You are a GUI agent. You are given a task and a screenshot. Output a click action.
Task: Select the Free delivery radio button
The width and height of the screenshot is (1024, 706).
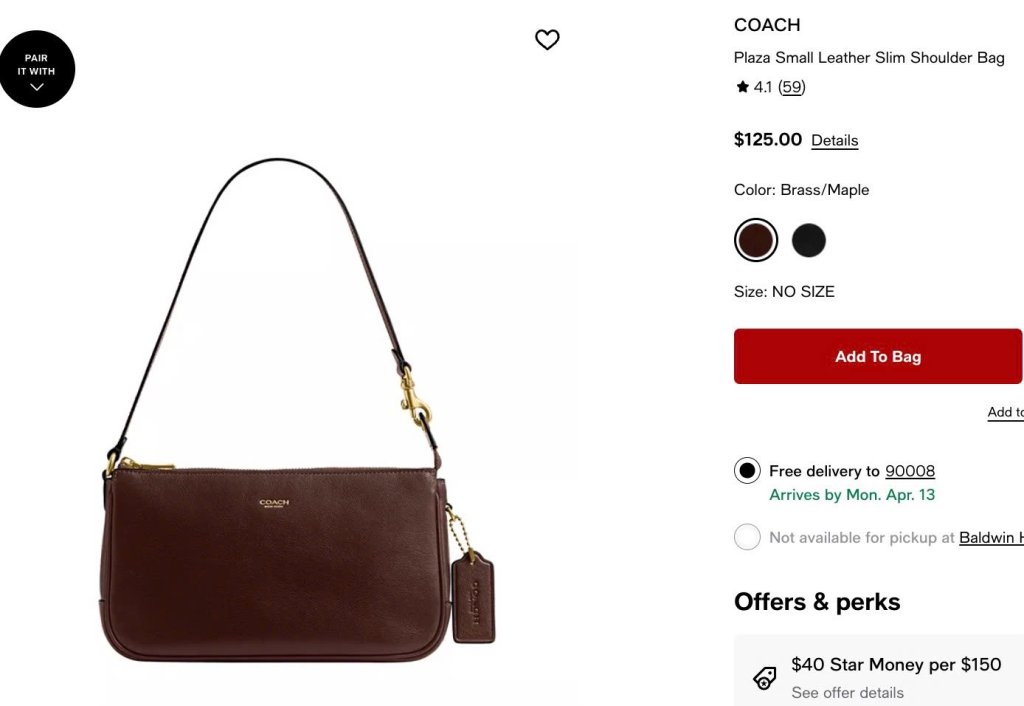tap(747, 470)
